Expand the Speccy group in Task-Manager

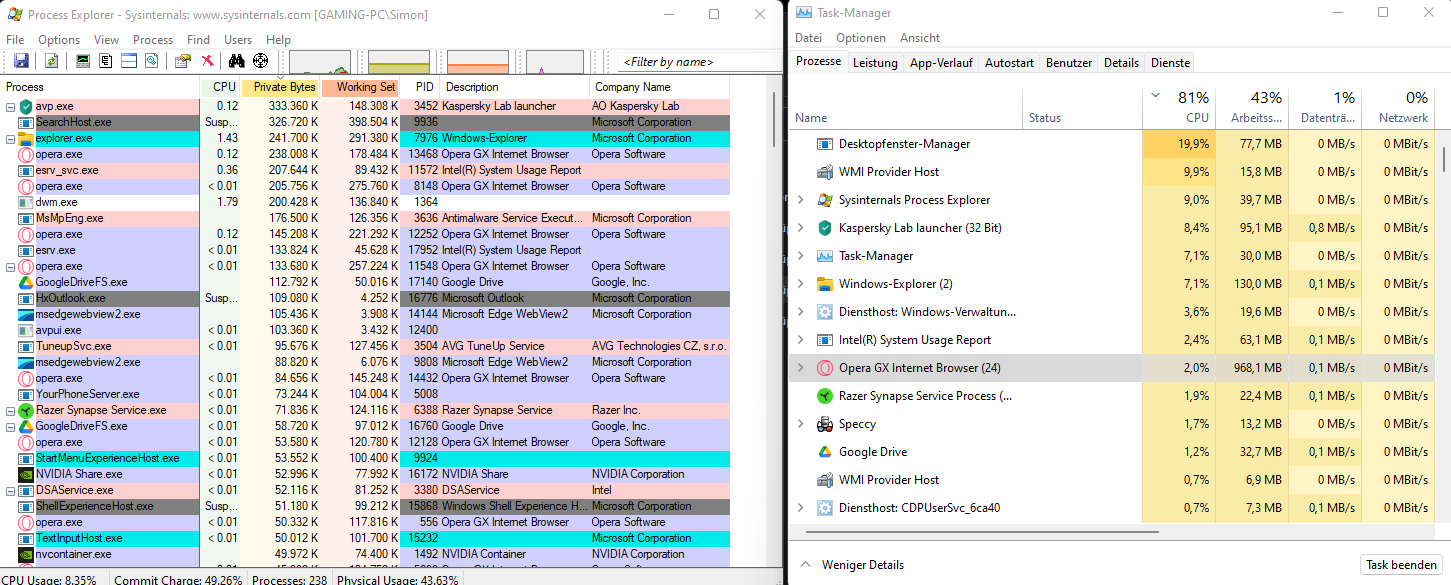[x=800, y=424]
